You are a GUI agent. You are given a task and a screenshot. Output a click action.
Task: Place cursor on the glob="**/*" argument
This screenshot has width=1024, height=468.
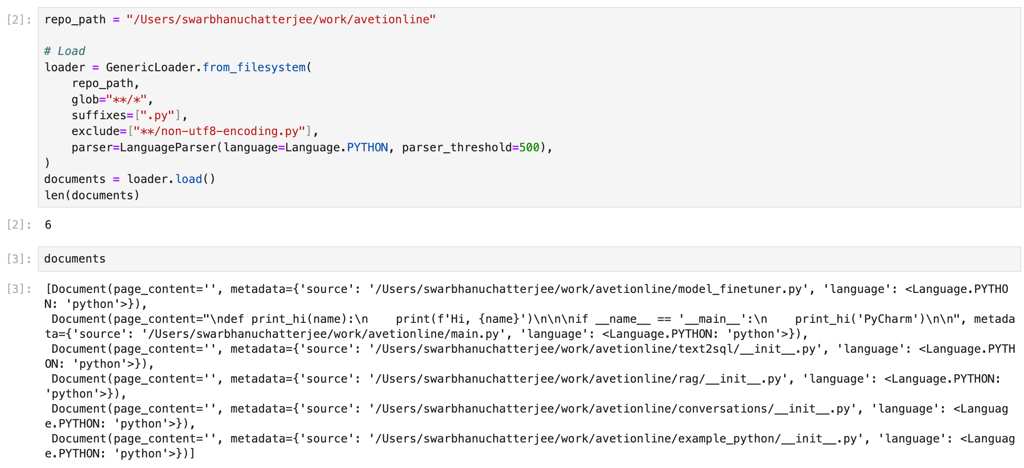click(112, 99)
